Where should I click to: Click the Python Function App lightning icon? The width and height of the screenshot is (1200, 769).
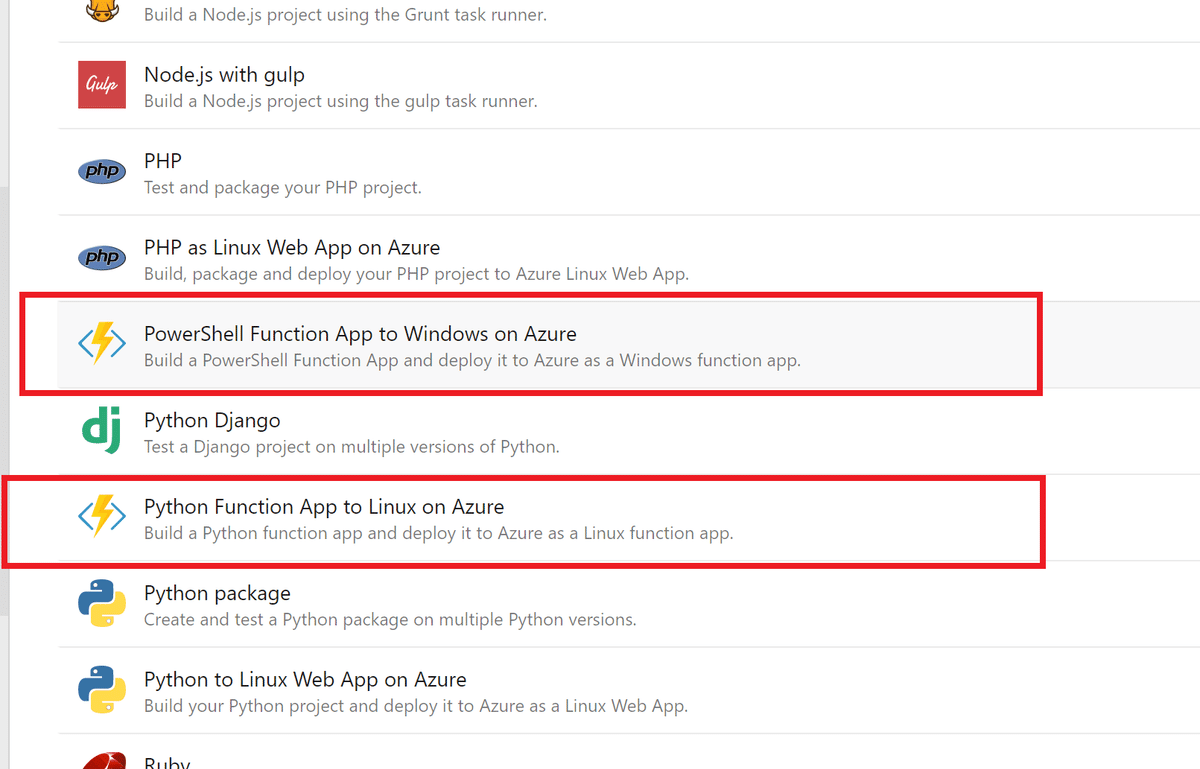click(x=102, y=517)
